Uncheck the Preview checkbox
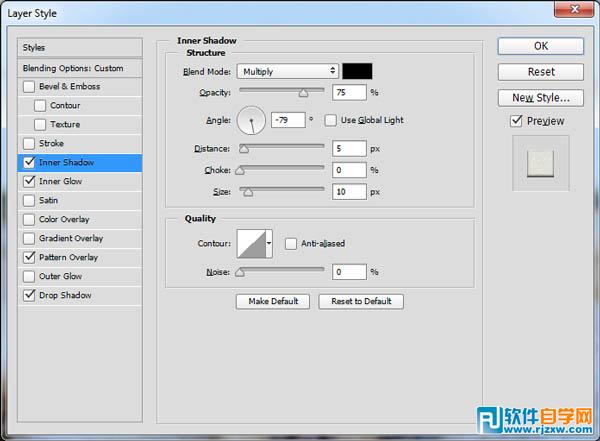Screen dimensions: 600x441 pos(516,121)
